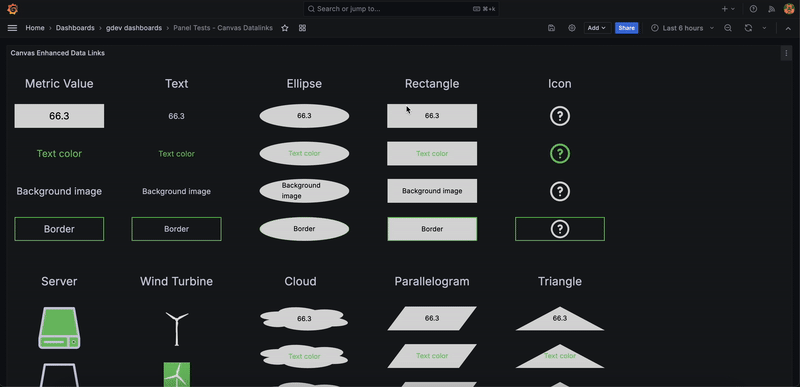Open the hamburger navigation menu

13,28
